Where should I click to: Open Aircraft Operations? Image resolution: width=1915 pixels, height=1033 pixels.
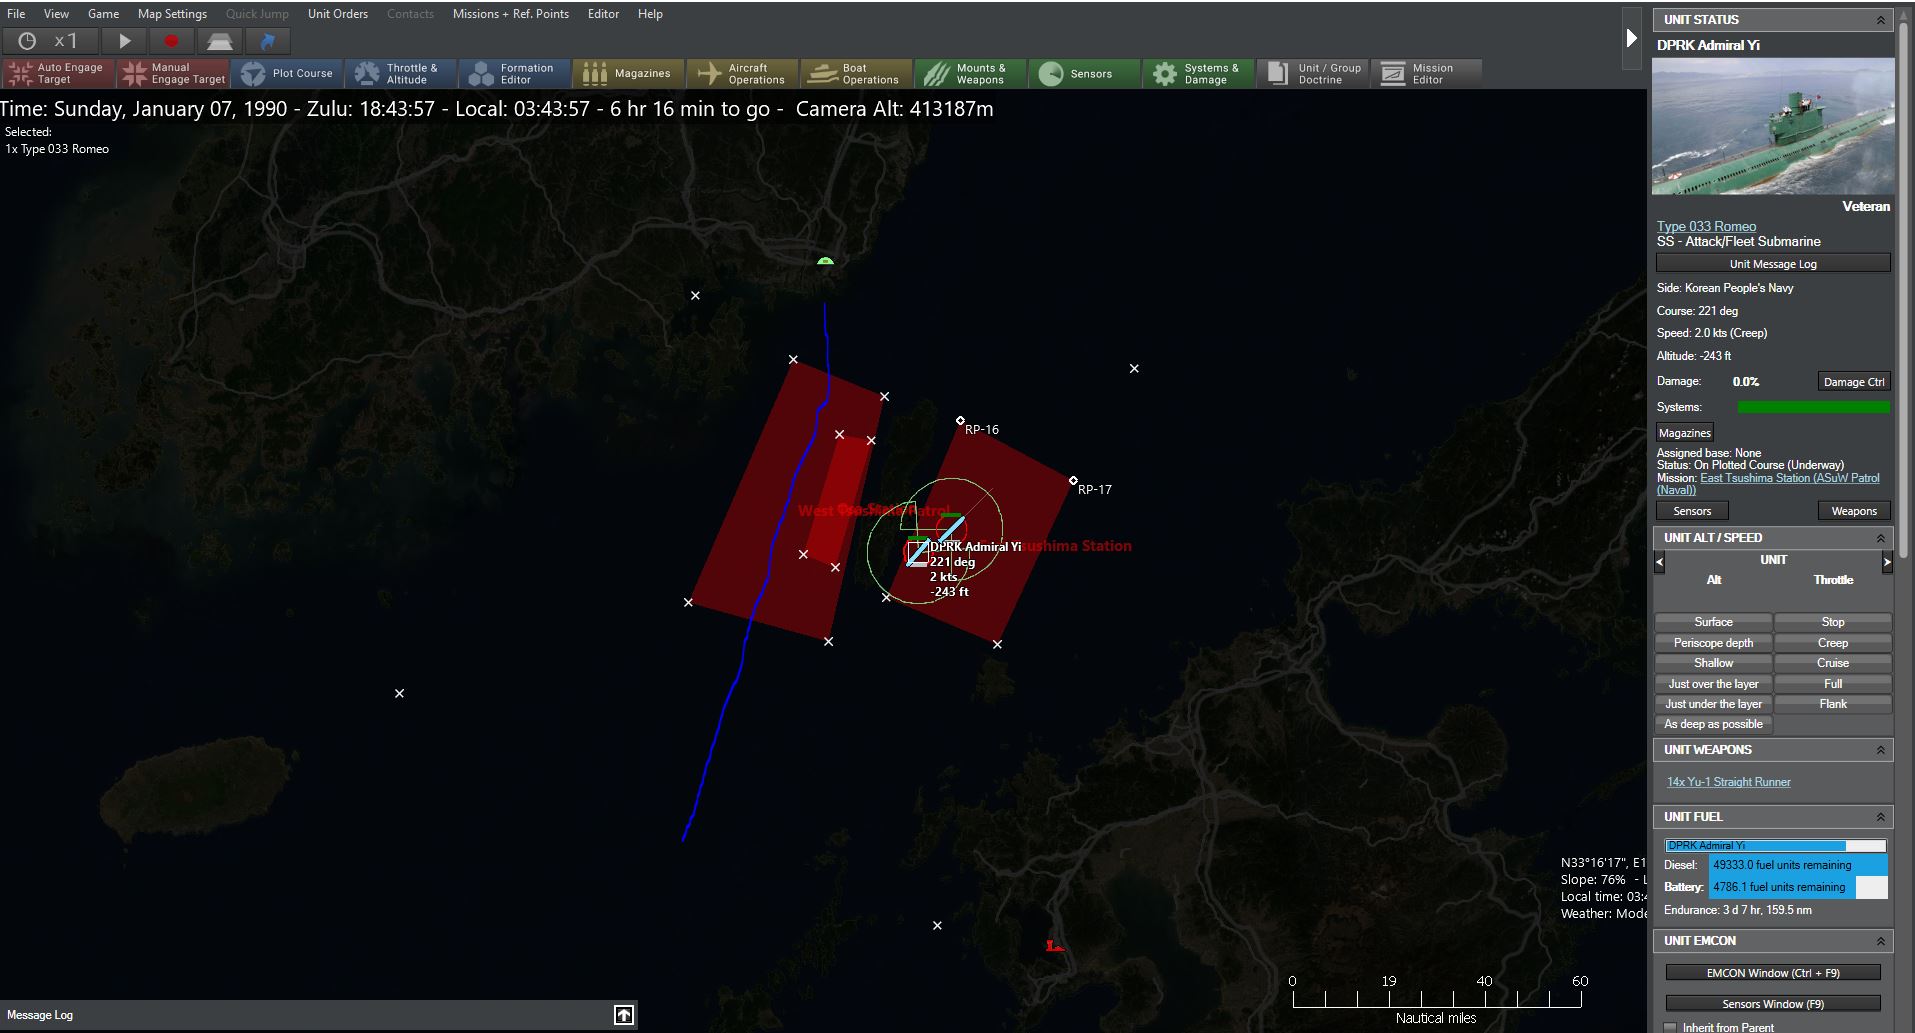pos(743,74)
